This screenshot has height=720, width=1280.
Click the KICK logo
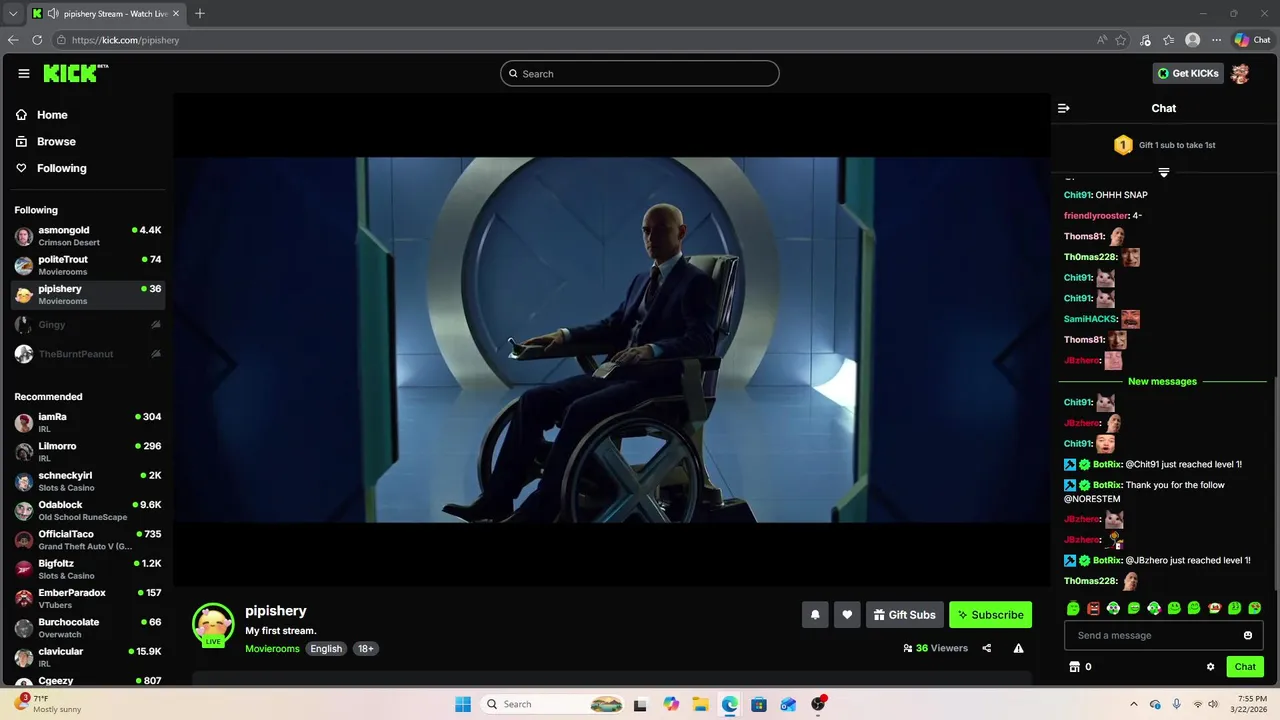(x=75, y=73)
